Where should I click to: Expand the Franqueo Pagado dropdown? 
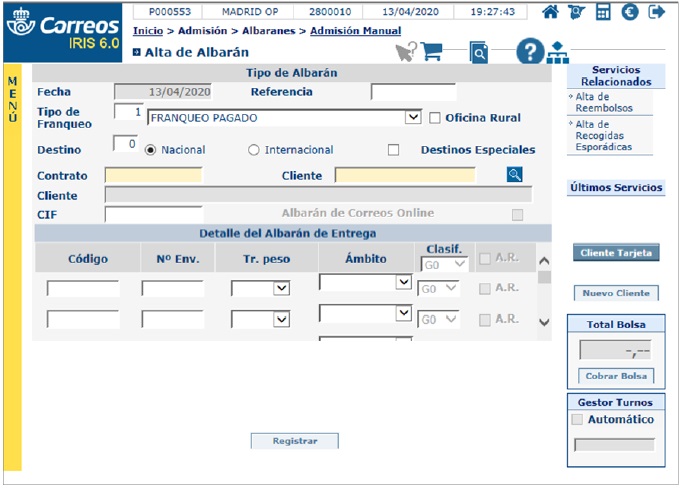click(413, 117)
